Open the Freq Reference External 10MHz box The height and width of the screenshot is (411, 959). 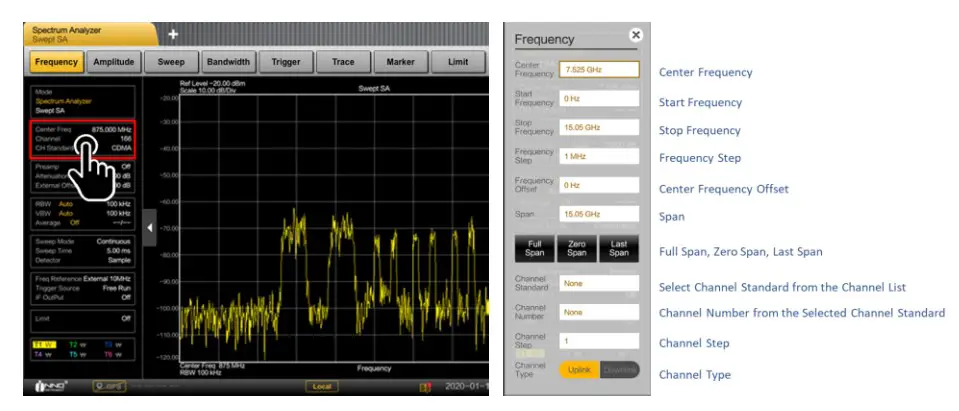tap(83, 288)
